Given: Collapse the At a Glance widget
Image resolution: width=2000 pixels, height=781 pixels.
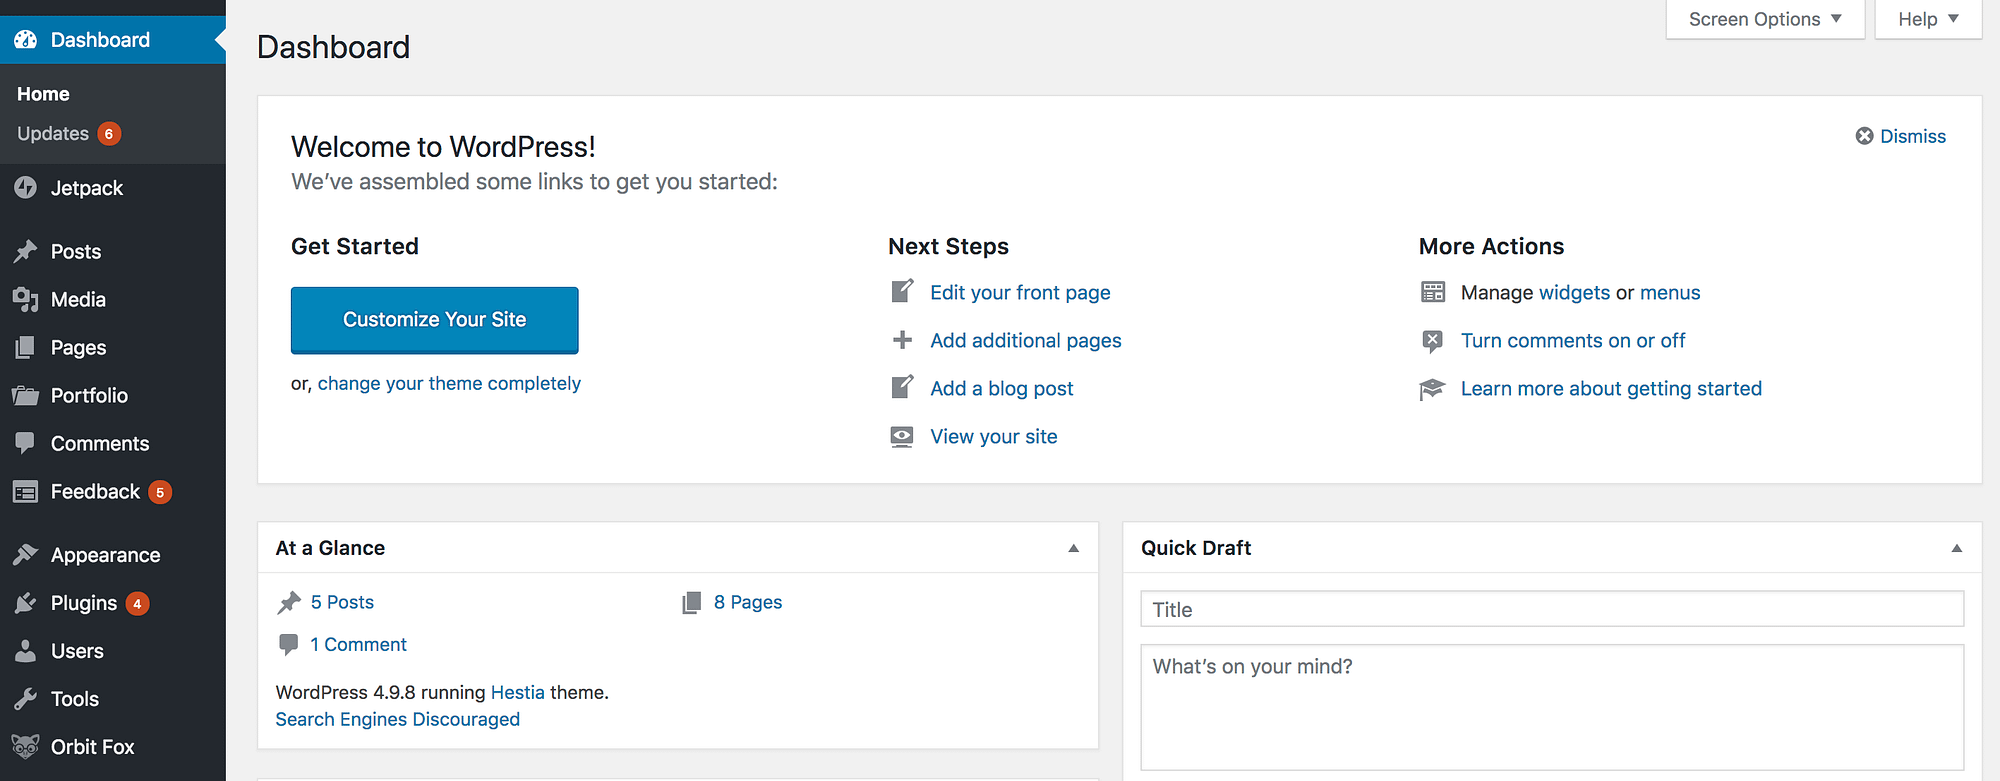Looking at the screenshot, I should tap(1073, 548).
